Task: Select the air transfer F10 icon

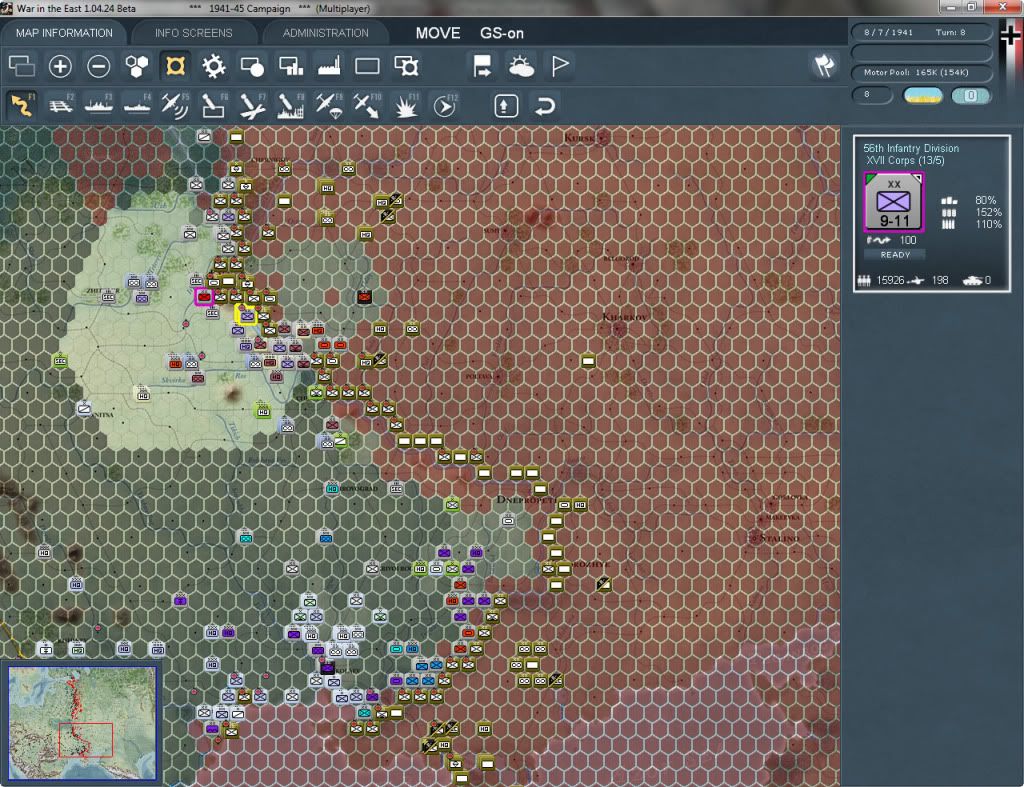Action: tap(367, 105)
